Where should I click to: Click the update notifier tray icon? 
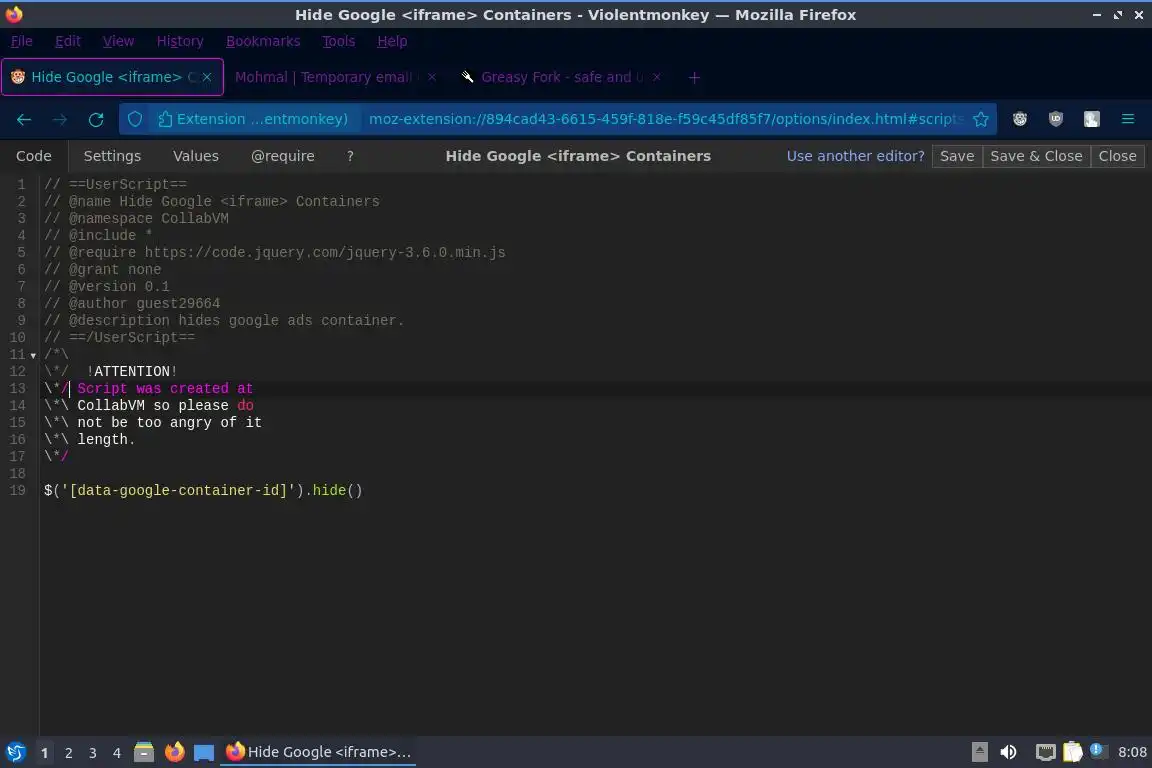[1097, 750]
